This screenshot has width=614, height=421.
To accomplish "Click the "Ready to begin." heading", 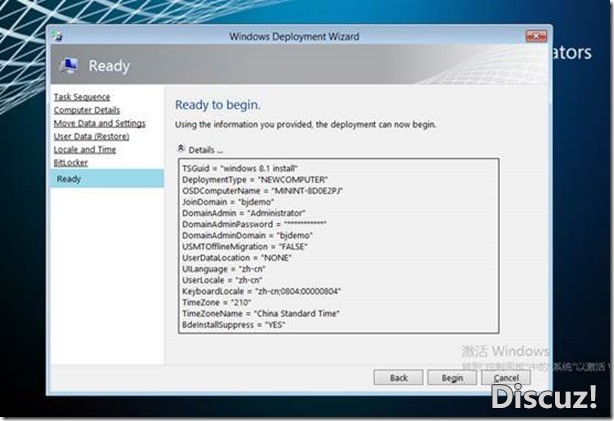I will (218, 105).
